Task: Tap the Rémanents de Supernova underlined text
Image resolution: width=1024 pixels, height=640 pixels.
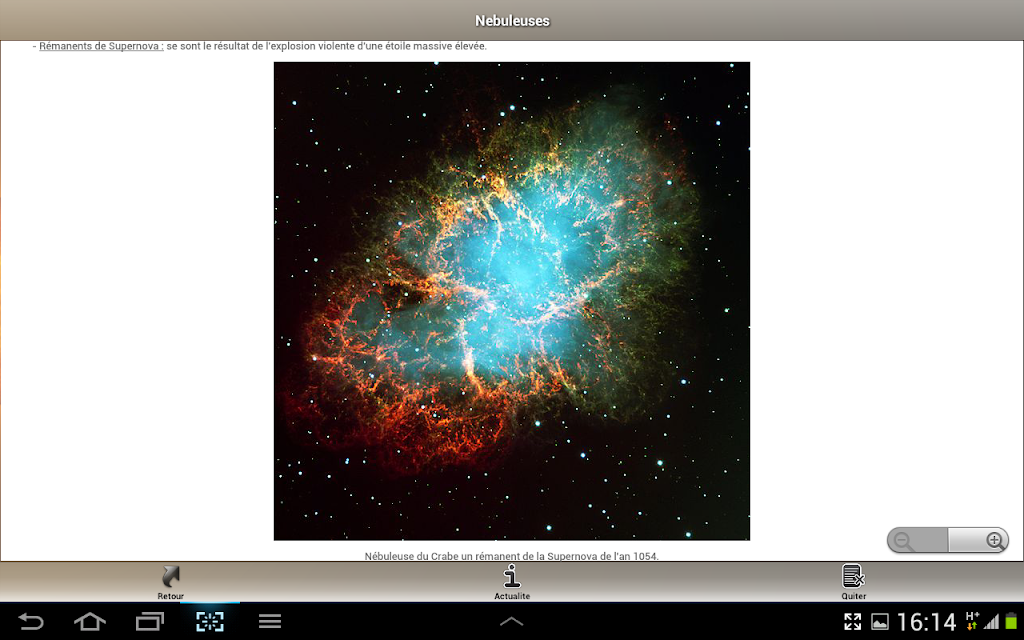Action: coord(101,46)
